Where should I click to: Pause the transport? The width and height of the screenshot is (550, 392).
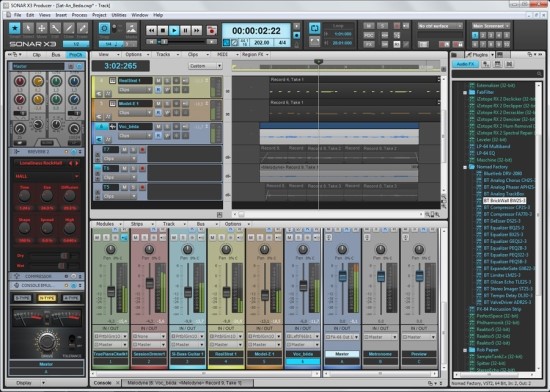pyautogui.click(x=186, y=31)
